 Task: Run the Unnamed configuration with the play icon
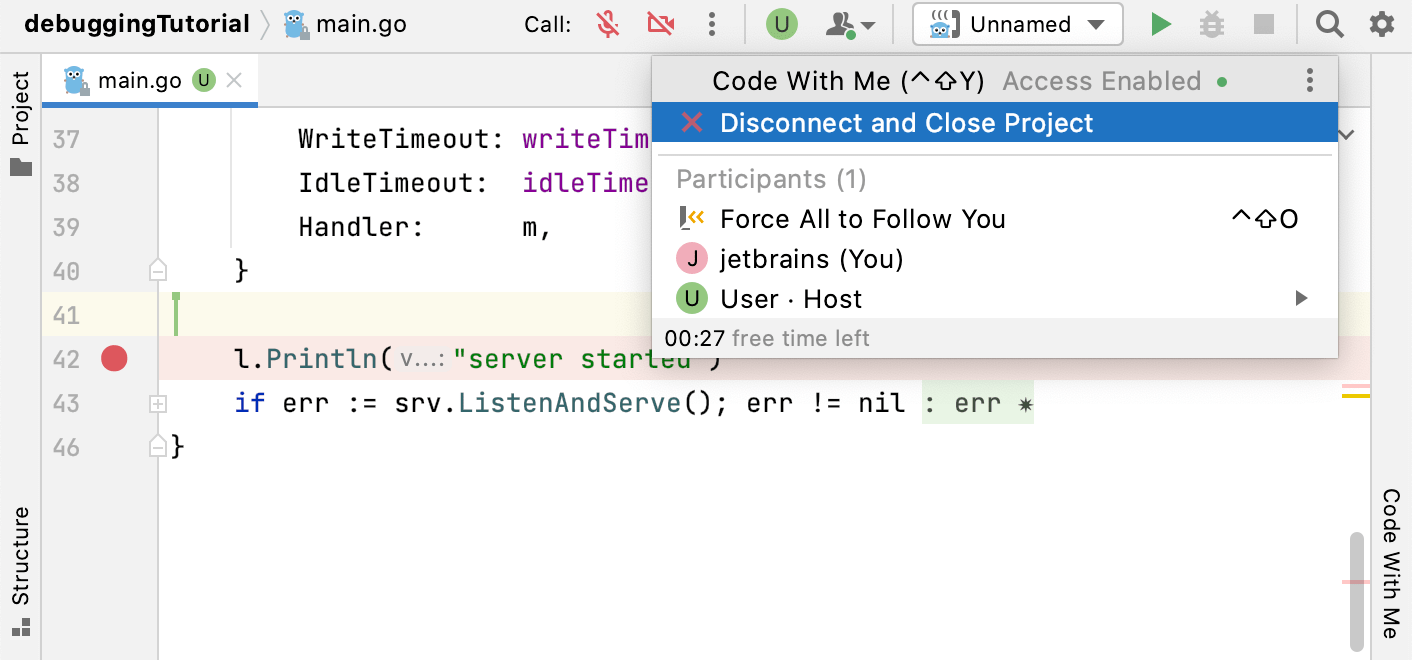coord(1160,24)
